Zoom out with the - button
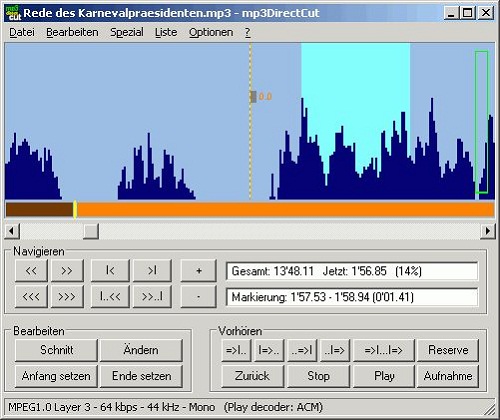This screenshot has height=420, width=500. click(x=199, y=296)
